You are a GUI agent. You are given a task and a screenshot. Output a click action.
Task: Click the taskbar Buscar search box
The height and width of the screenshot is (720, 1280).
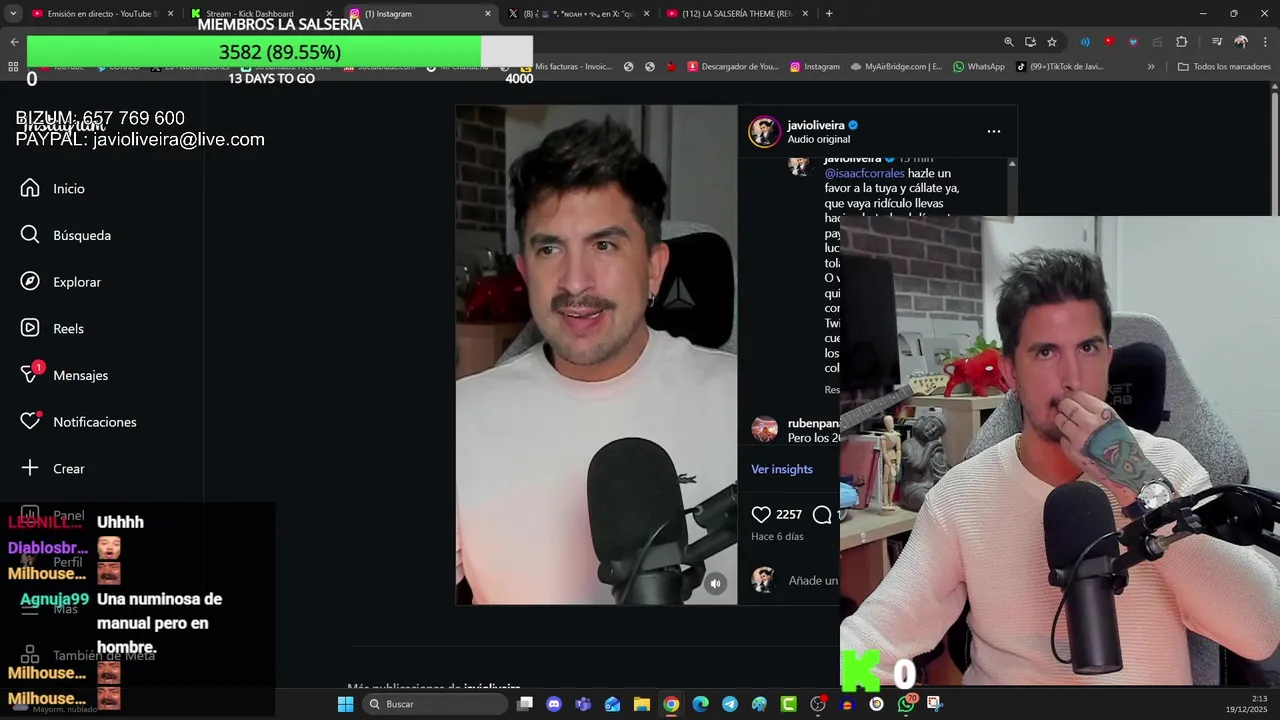[x=435, y=704]
